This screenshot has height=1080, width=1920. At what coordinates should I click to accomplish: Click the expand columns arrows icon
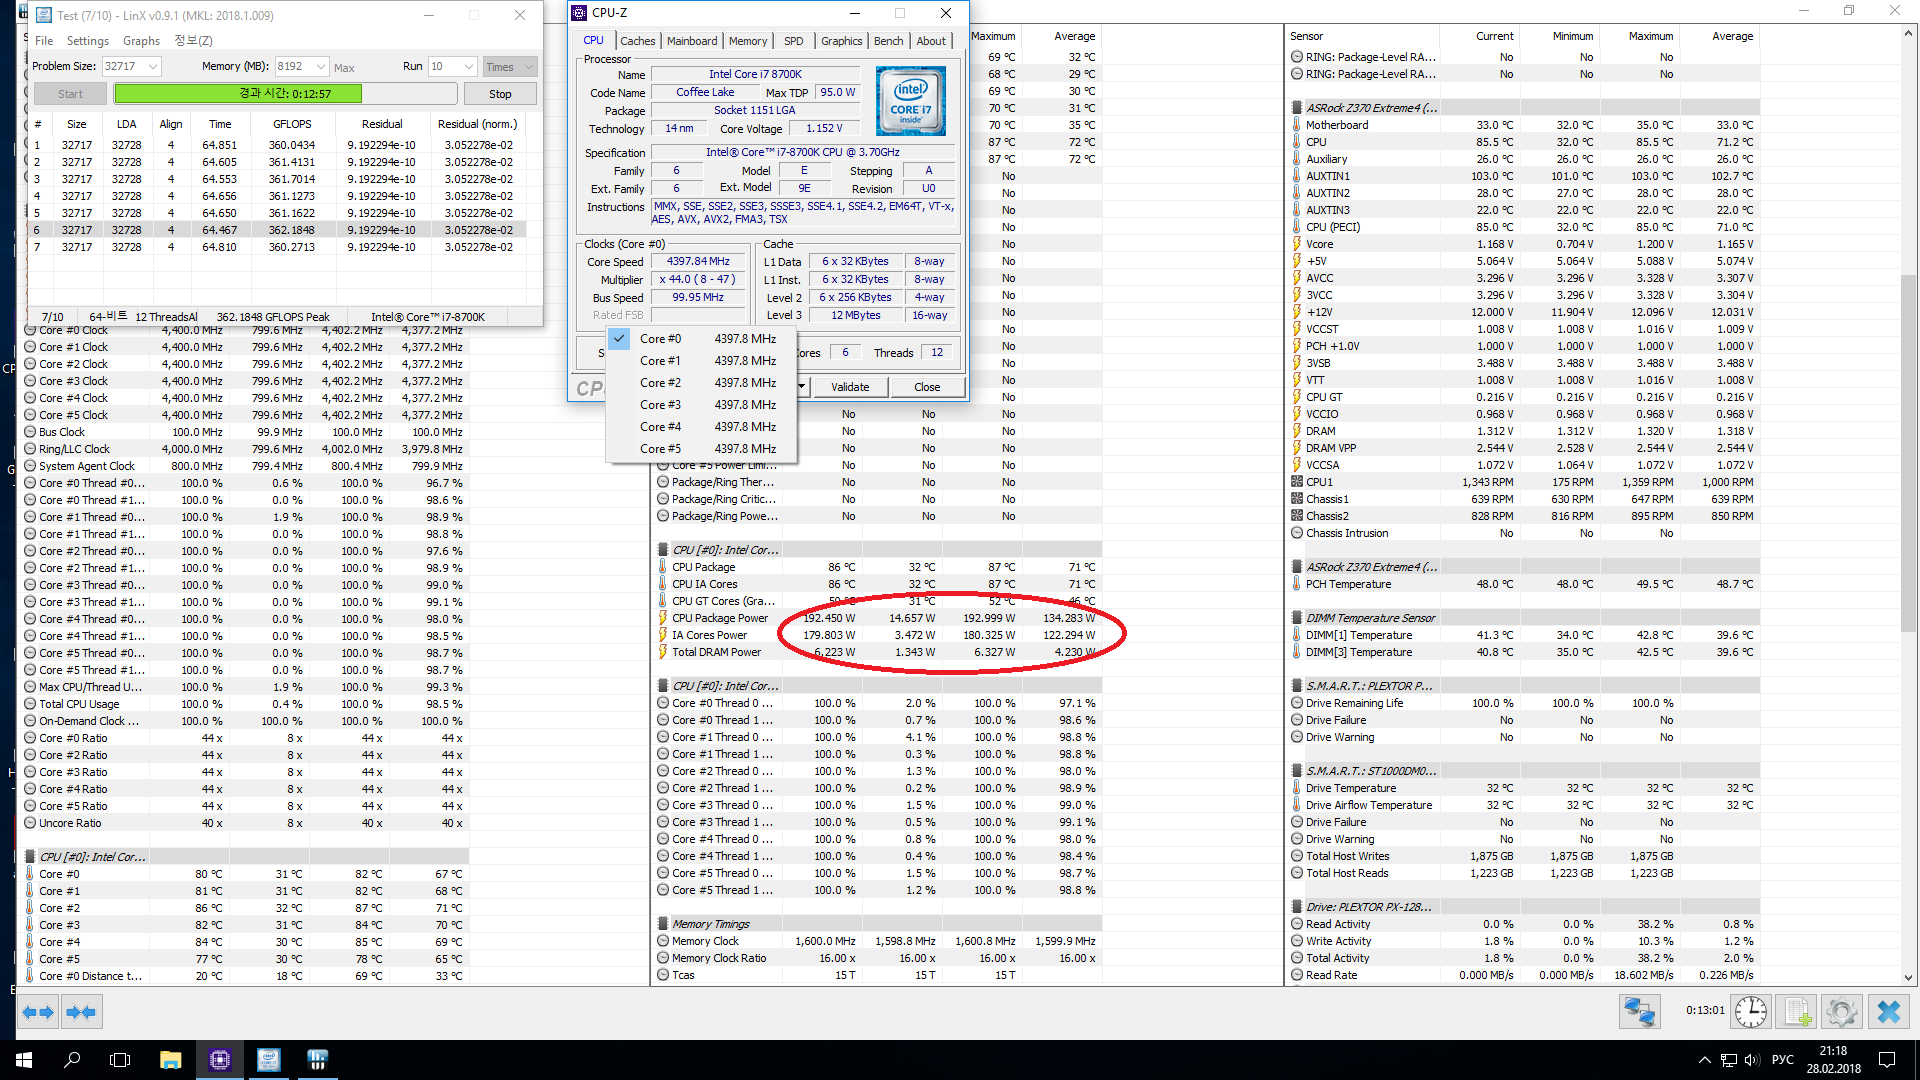coord(38,1012)
